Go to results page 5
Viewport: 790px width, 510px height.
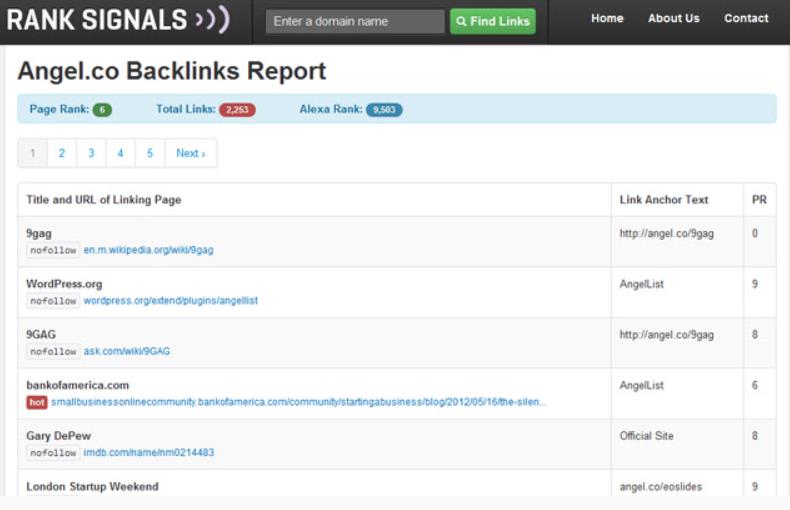(x=150, y=153)
